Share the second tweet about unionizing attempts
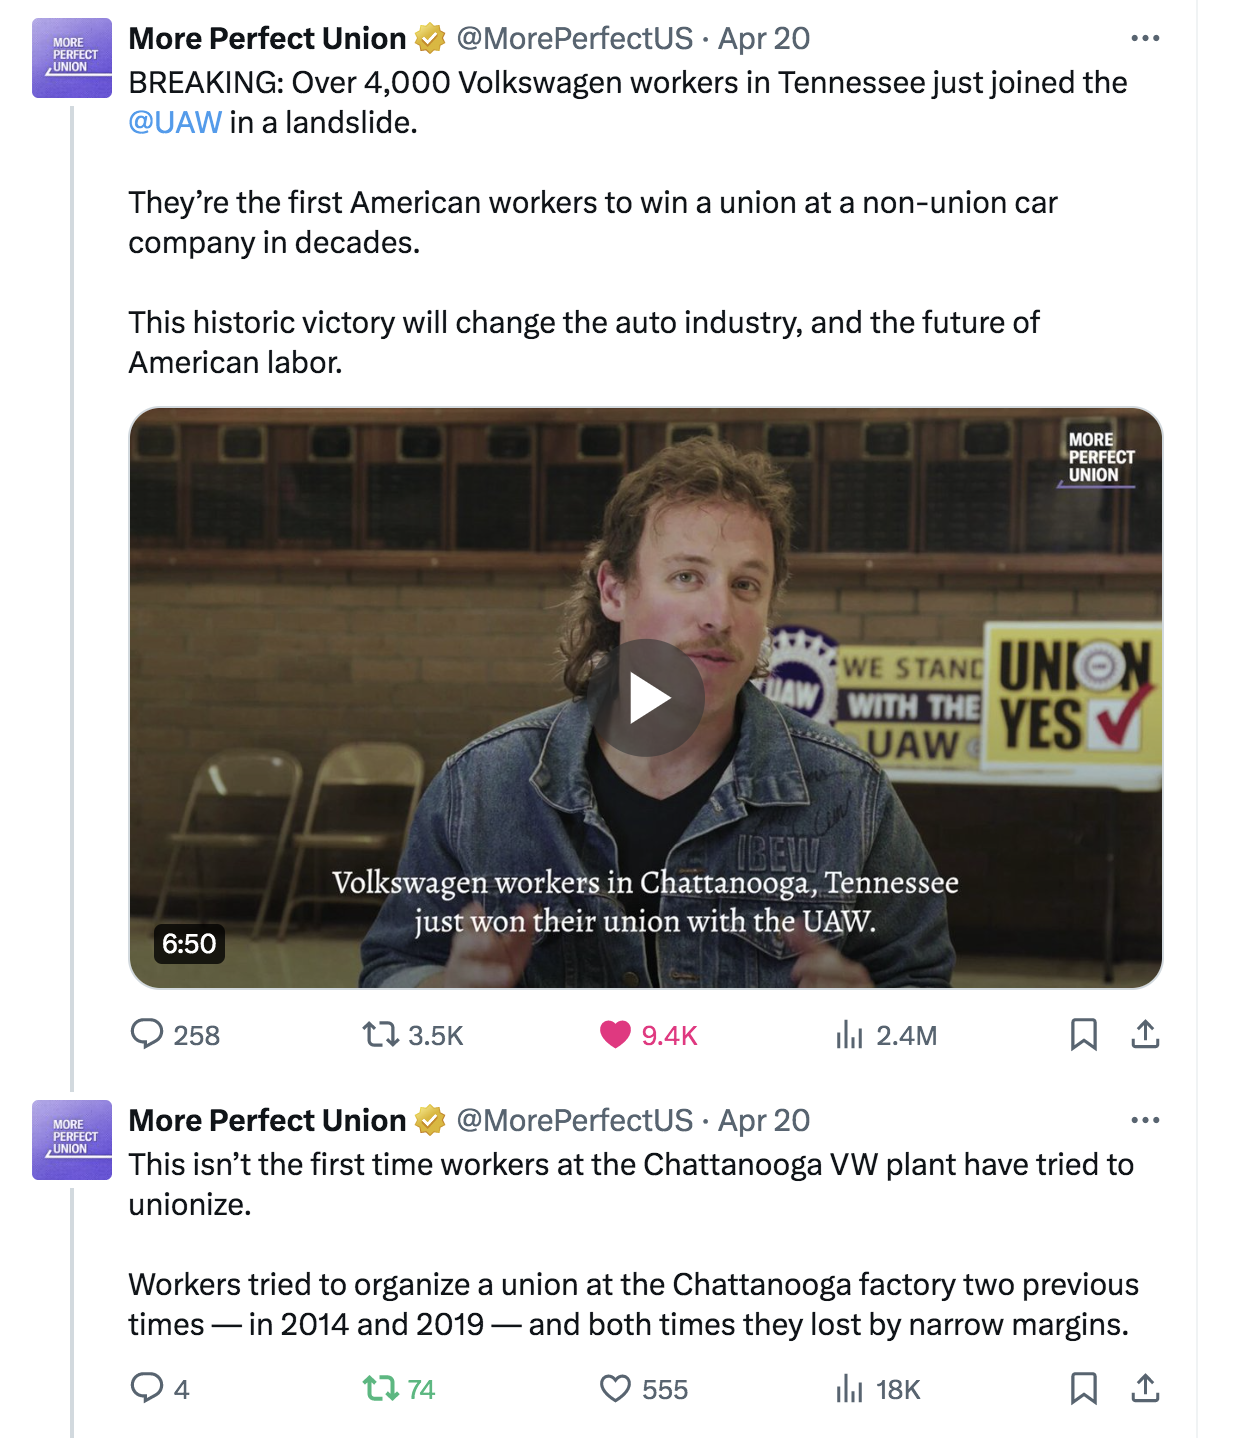The image size is (1246, 1438). click(x=1145, y=1388)
